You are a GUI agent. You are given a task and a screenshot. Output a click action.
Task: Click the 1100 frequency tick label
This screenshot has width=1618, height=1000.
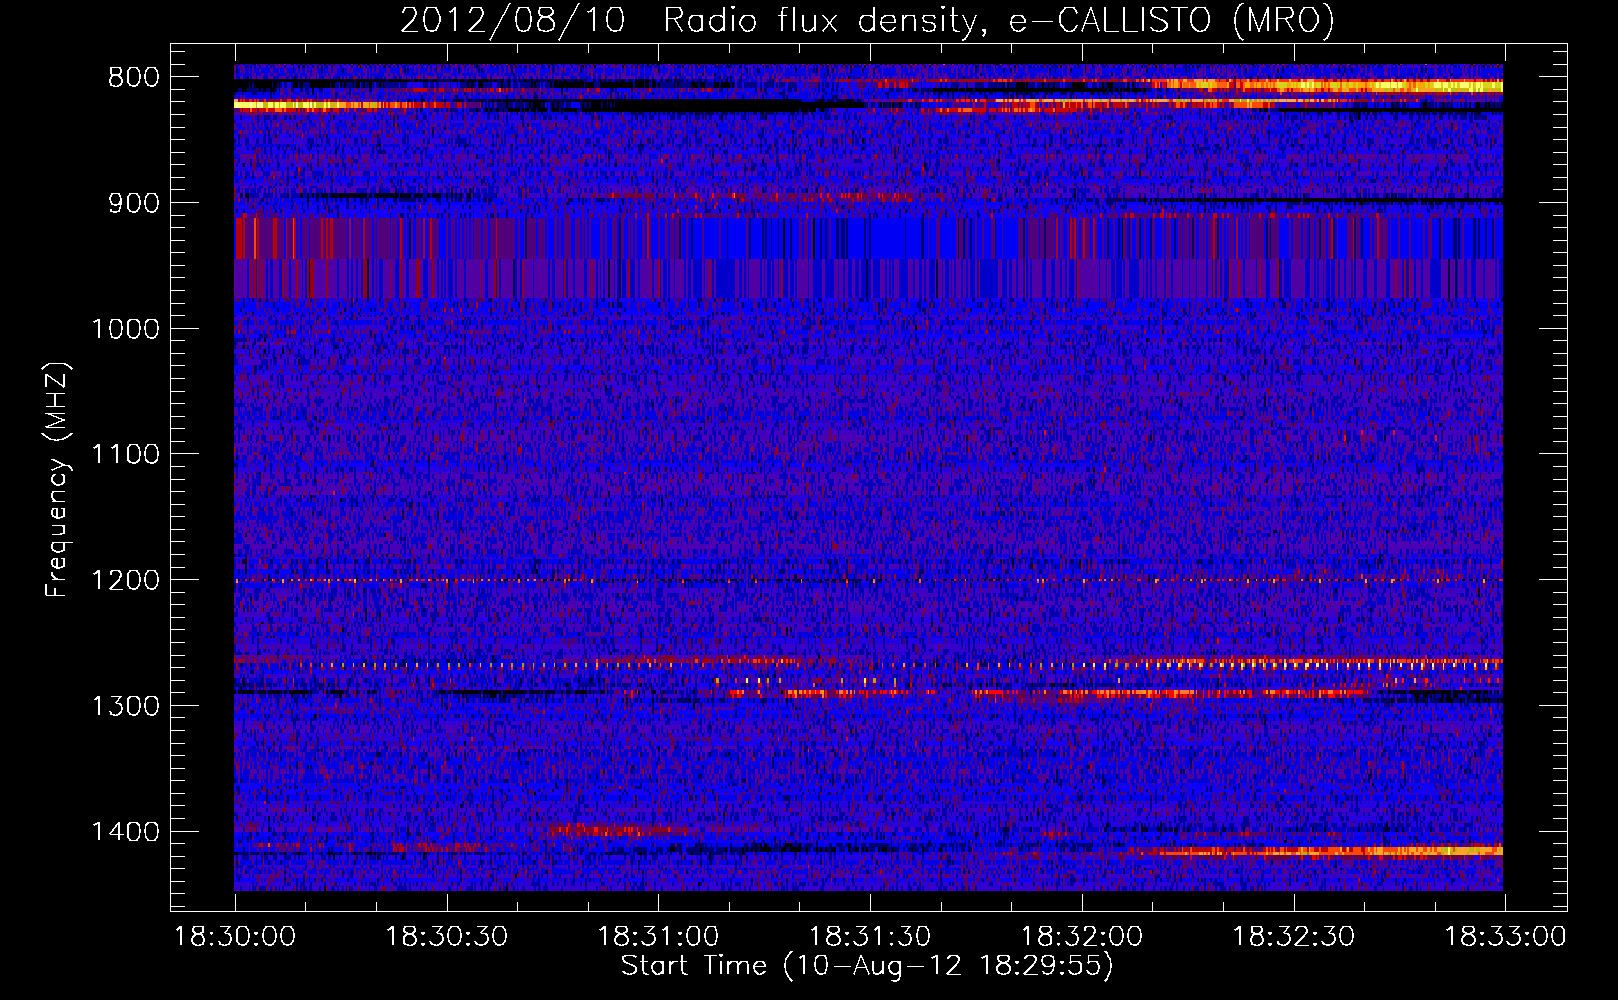click(126, 455)
